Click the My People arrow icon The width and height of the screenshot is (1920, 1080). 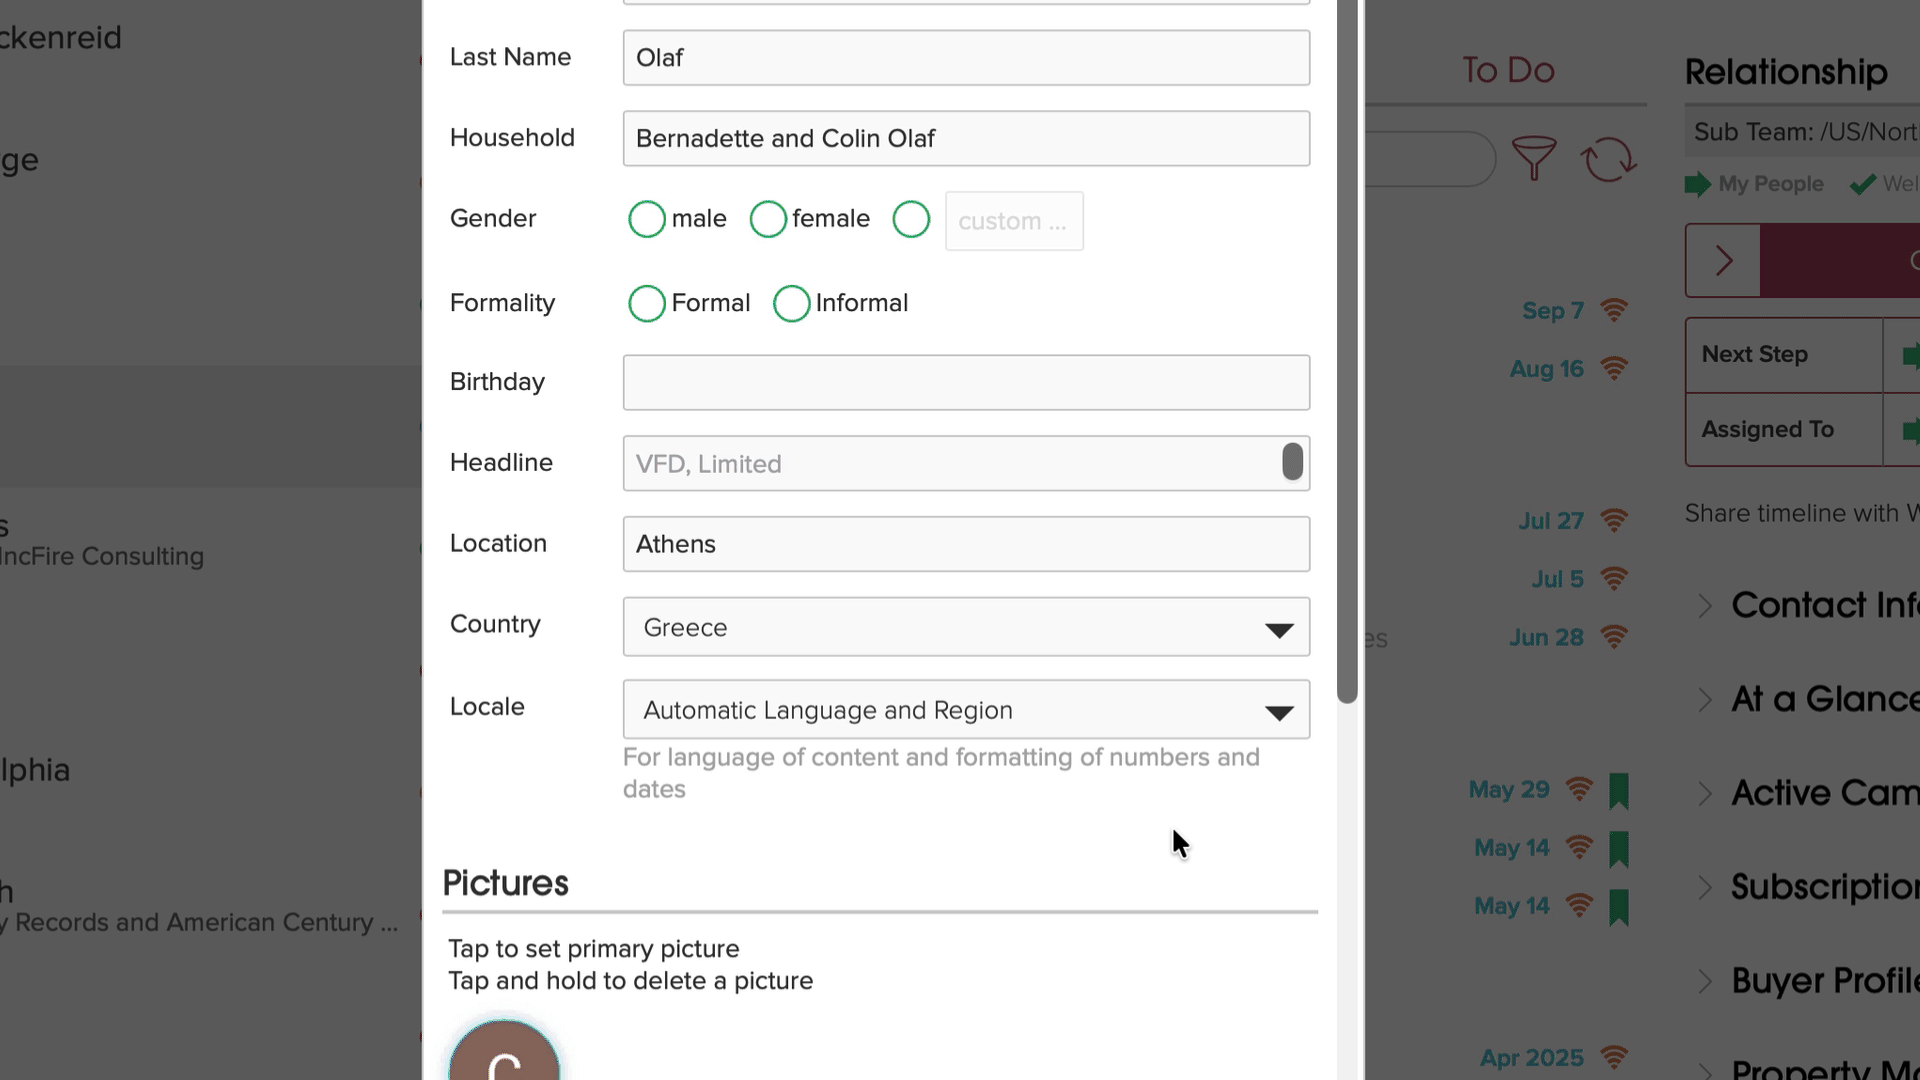click(x=1697, y=184)
